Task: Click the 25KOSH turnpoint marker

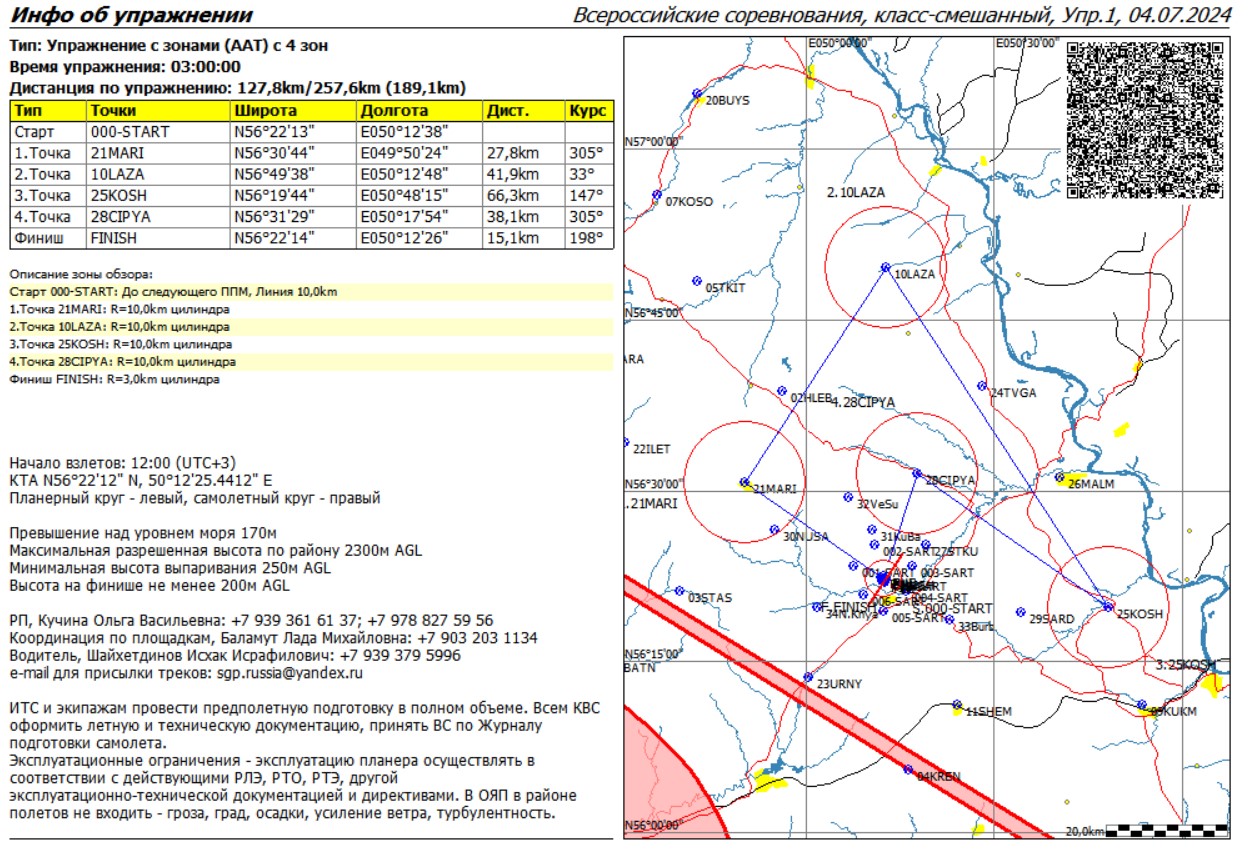Action: (1107, 606)
